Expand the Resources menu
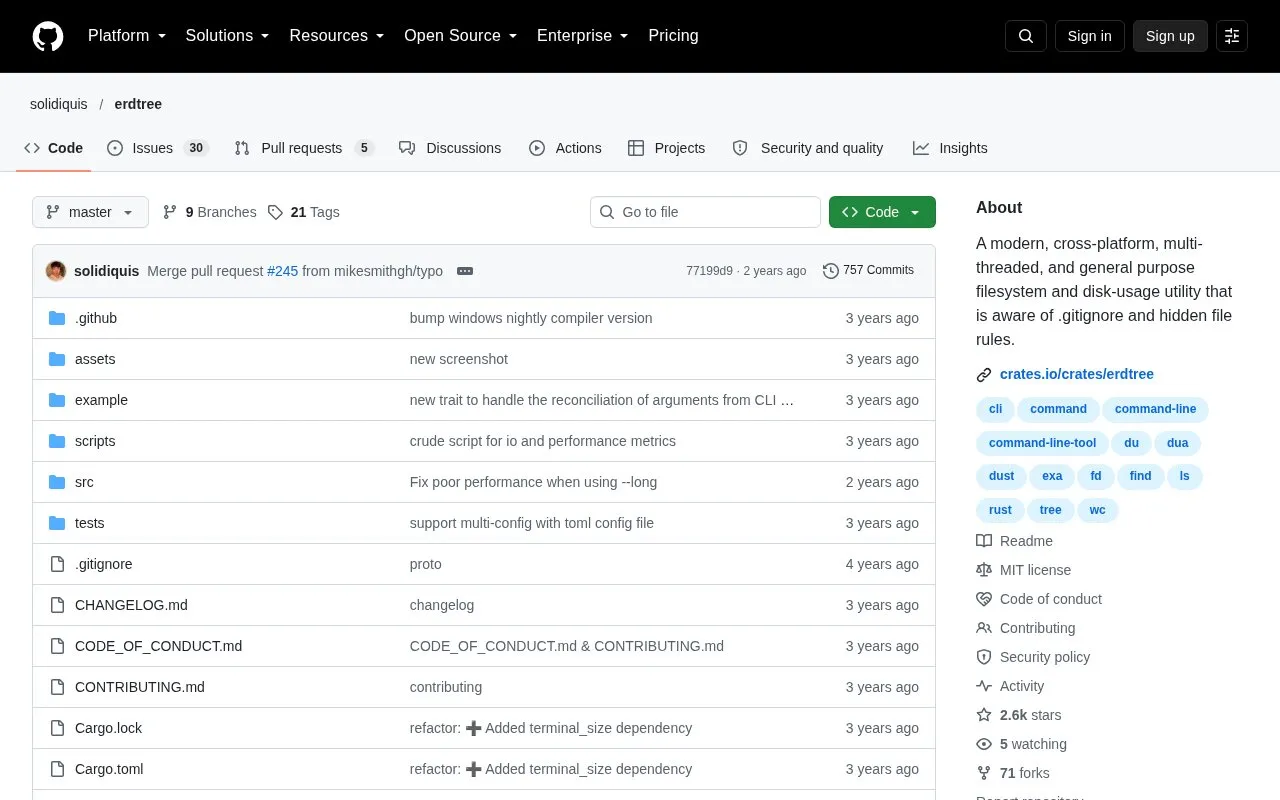 coord(337,36)
